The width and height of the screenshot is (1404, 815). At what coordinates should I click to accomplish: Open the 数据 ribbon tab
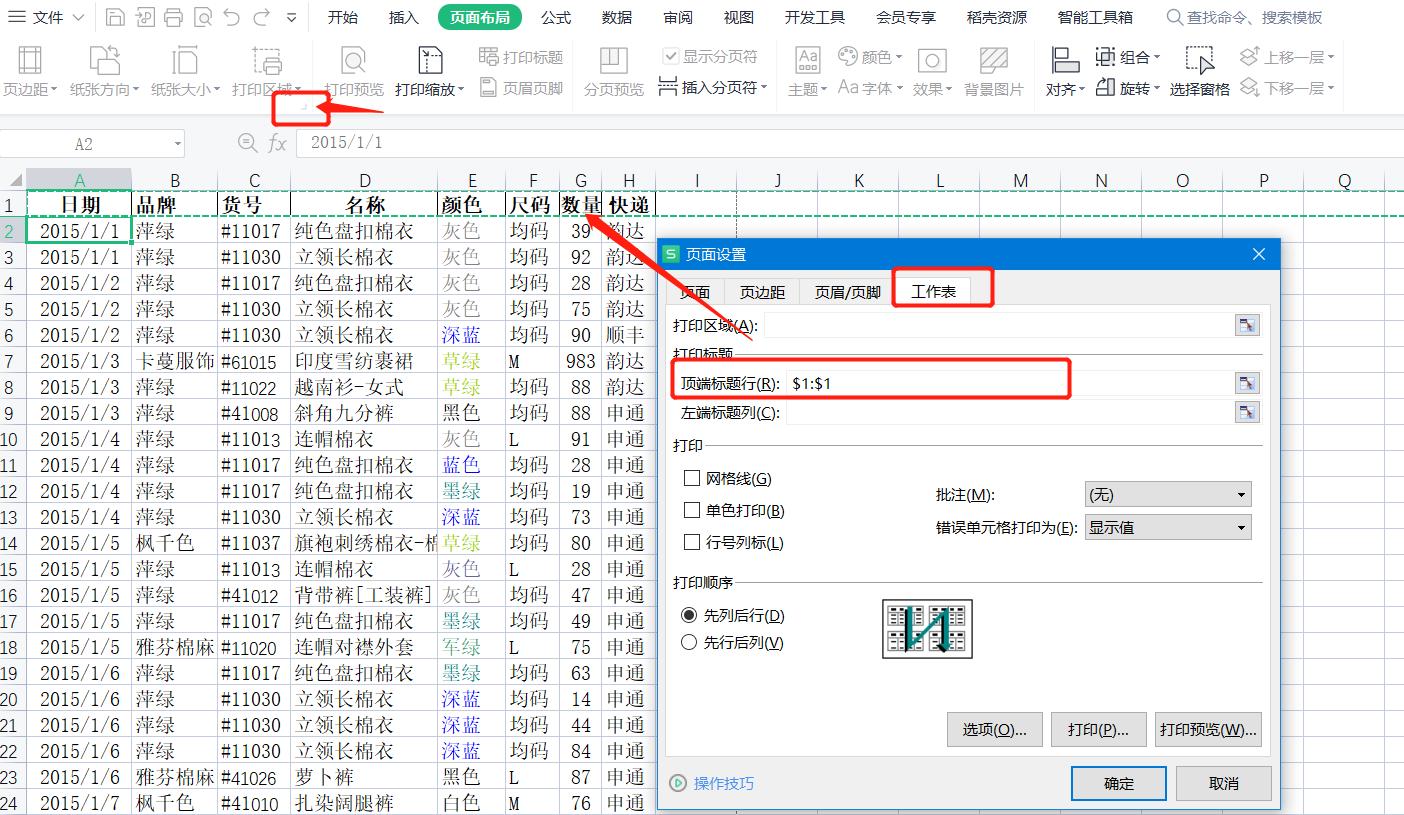[617, 16]
